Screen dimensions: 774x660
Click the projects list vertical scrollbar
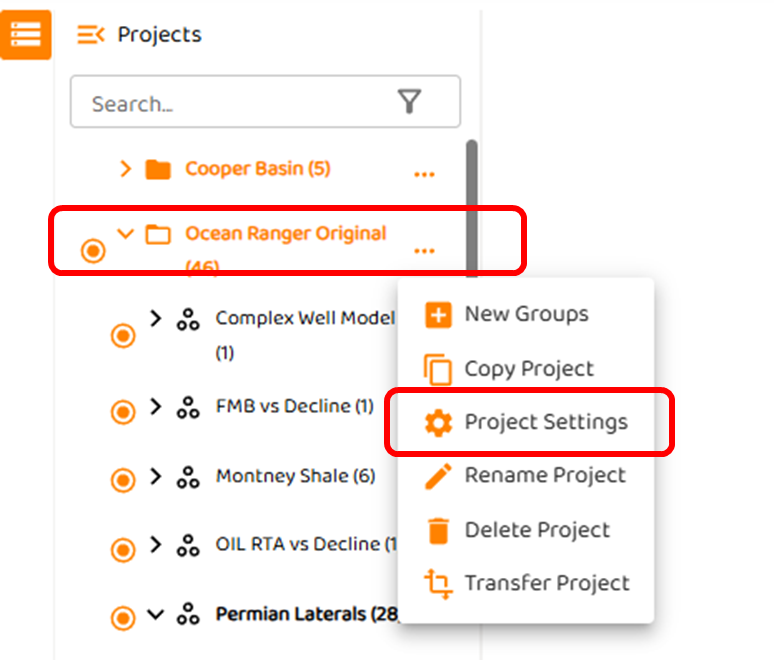[x=471, y=200]
